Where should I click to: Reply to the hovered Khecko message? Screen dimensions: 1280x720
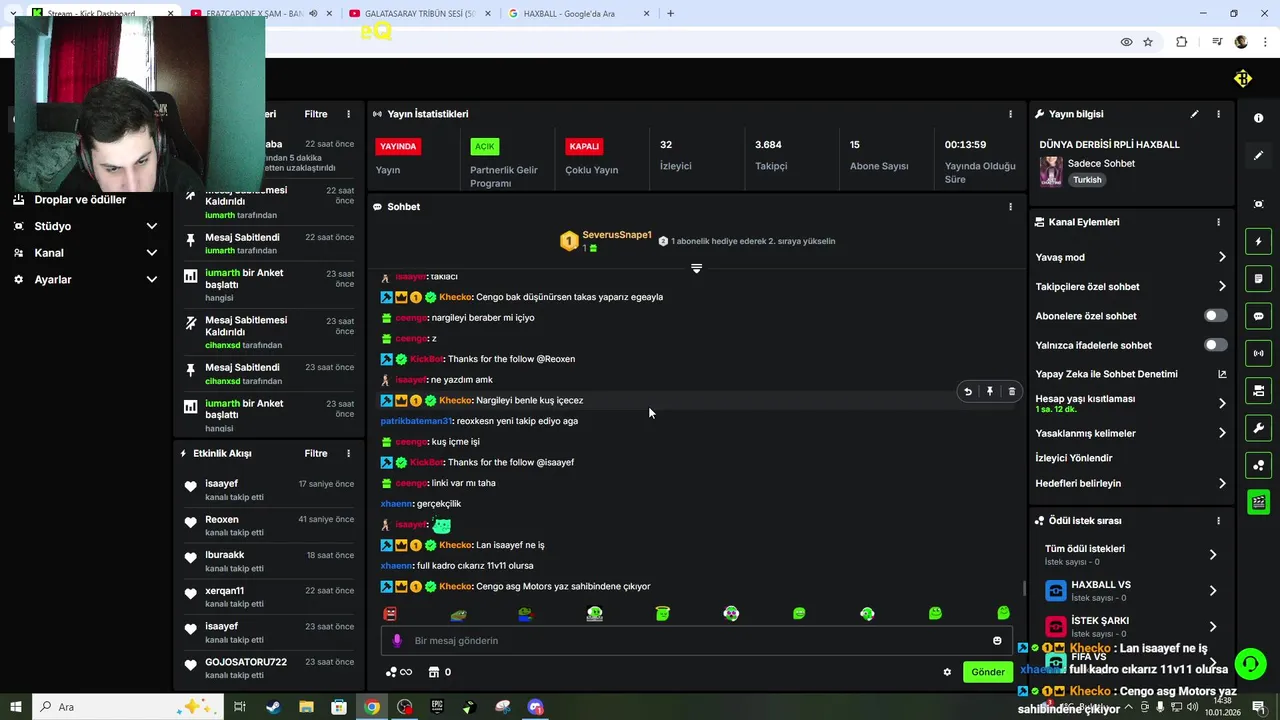(x=968, y=392)
